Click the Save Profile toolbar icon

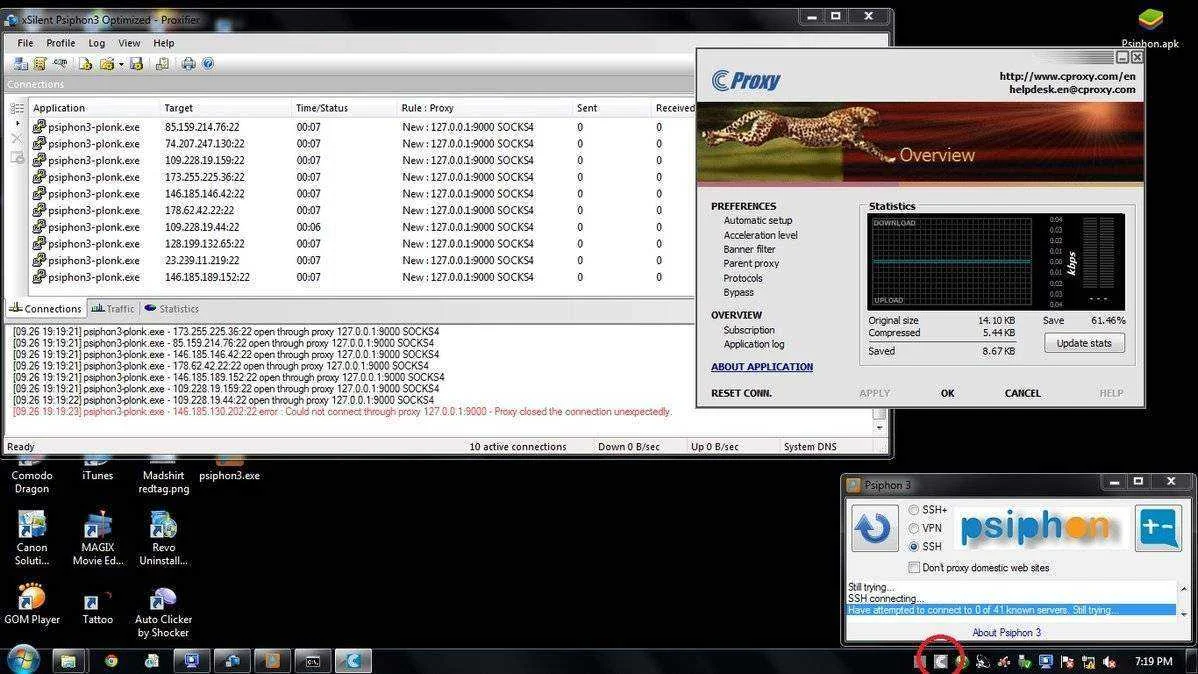pos(136,64)
